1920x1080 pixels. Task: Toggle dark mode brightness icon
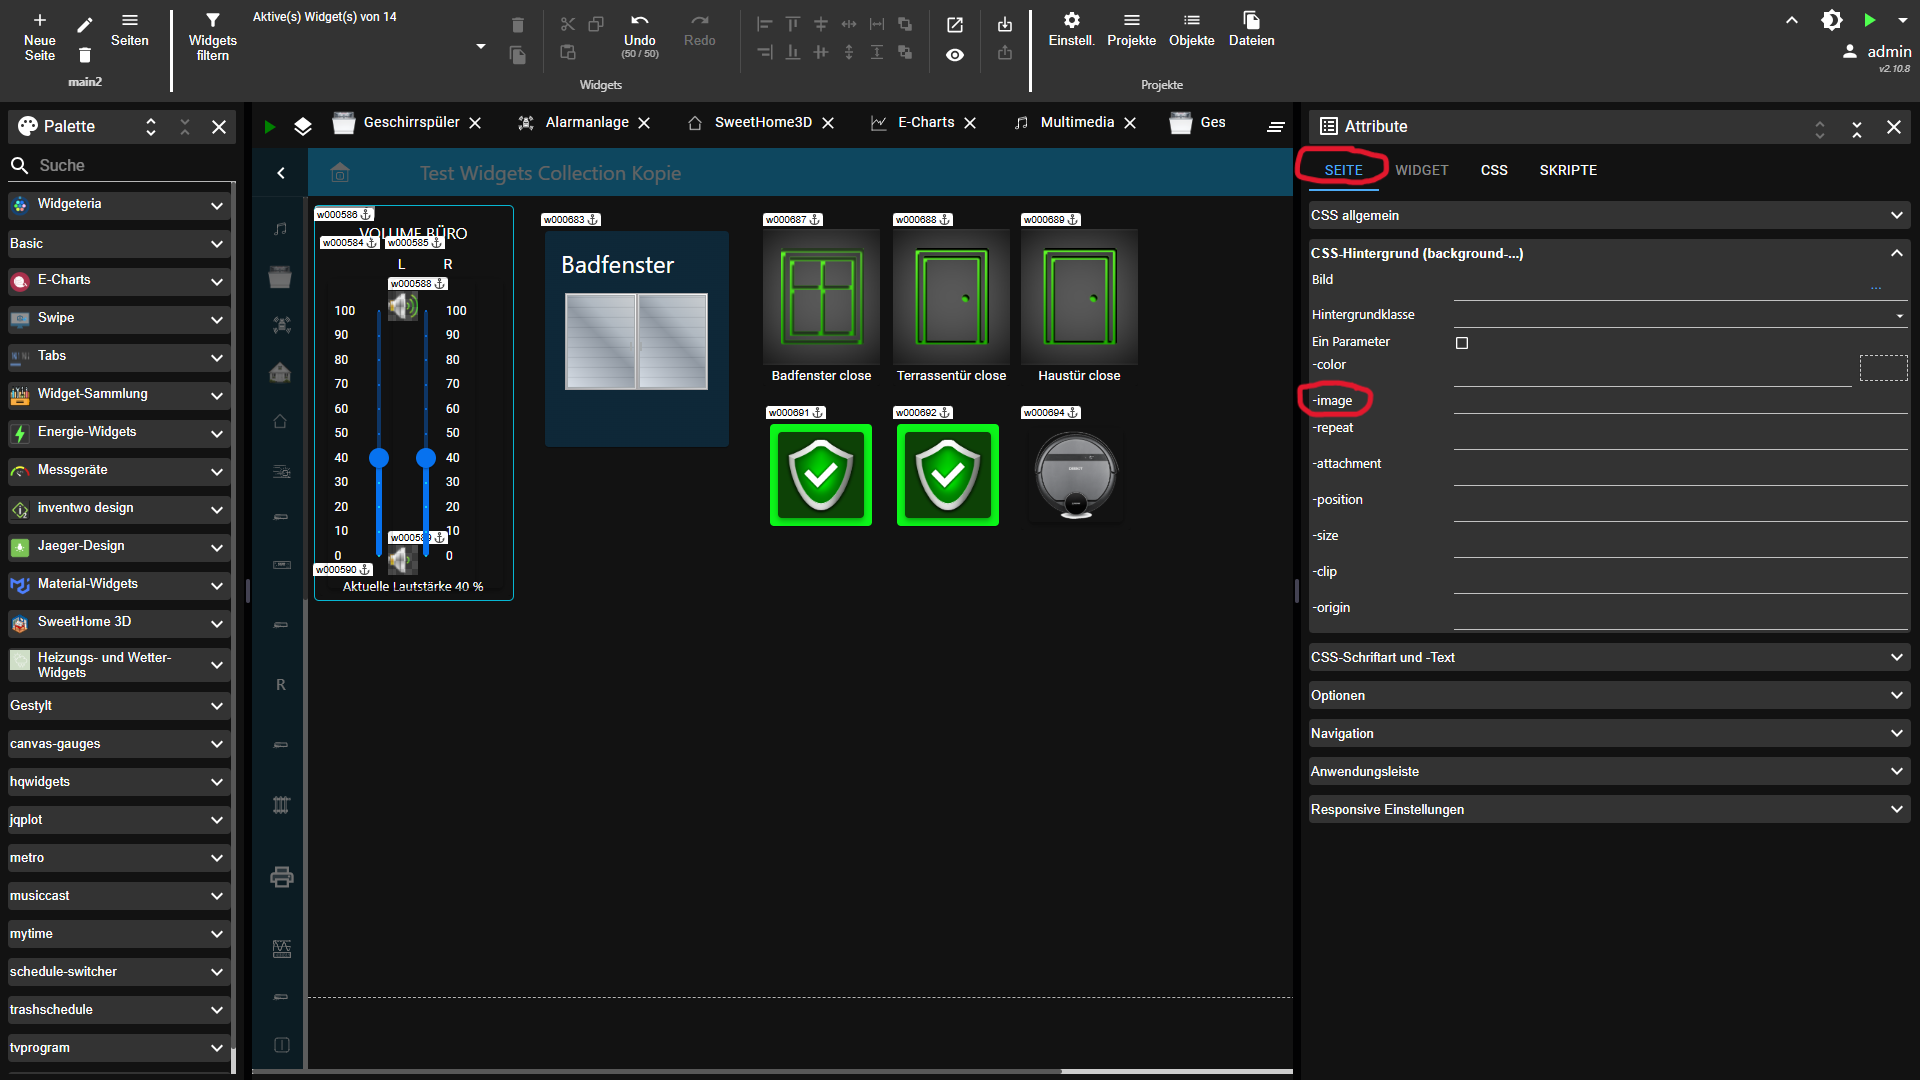[1831, 20]
